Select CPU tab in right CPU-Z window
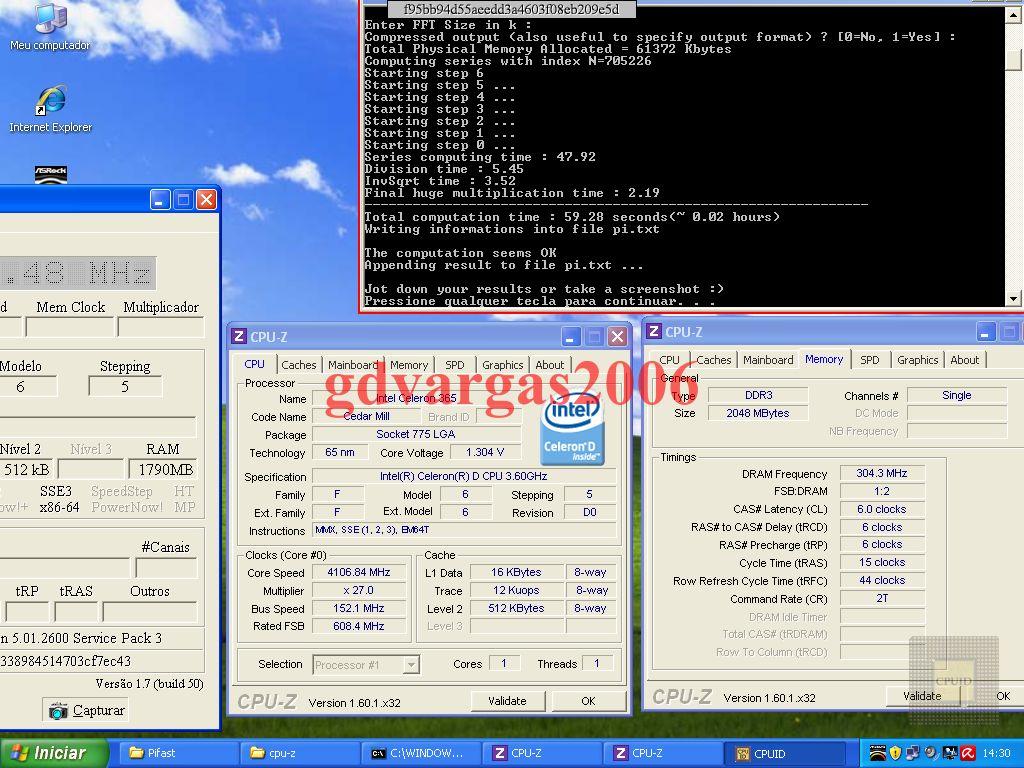Viewport: 1024px width, 768px height. tap(669, 360)
